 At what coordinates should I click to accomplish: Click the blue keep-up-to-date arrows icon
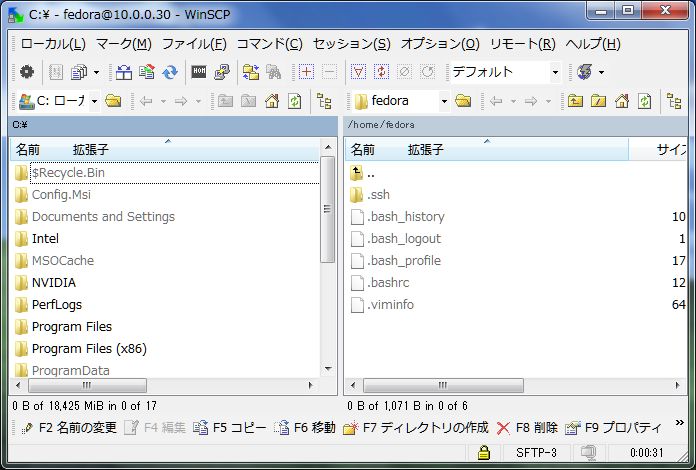click(x=170, y=72)
